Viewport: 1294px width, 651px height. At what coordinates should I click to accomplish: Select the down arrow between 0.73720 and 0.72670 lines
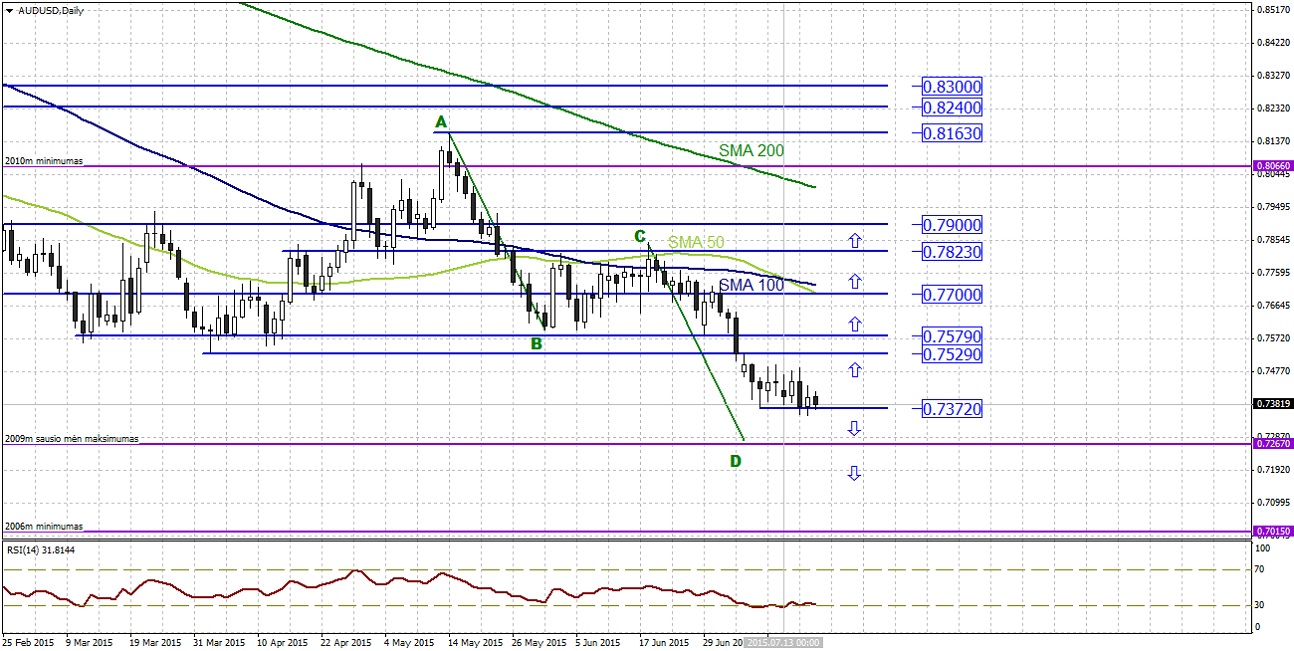(x=854, y=428)
